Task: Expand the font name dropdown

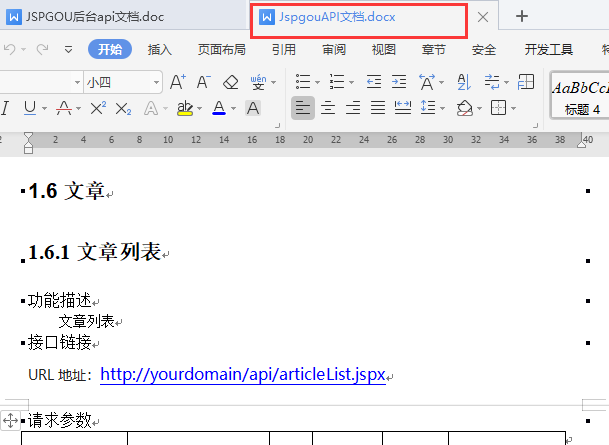Action: click(x=77, y=82)
